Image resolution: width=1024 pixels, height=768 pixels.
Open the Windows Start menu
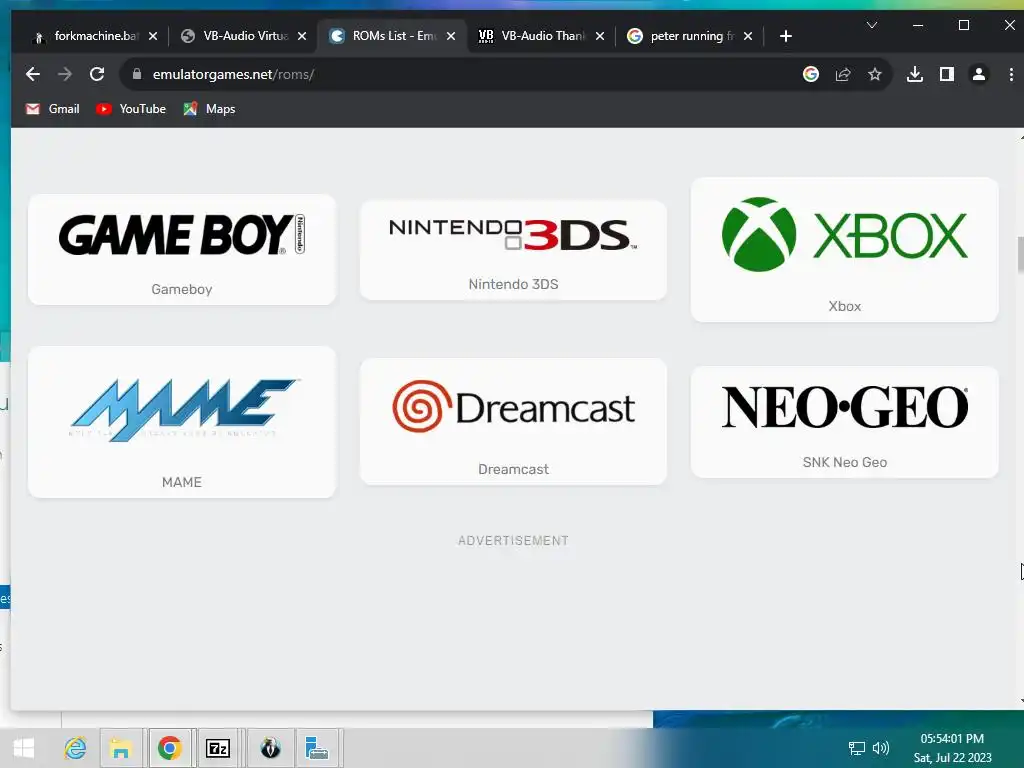point(24,748)
